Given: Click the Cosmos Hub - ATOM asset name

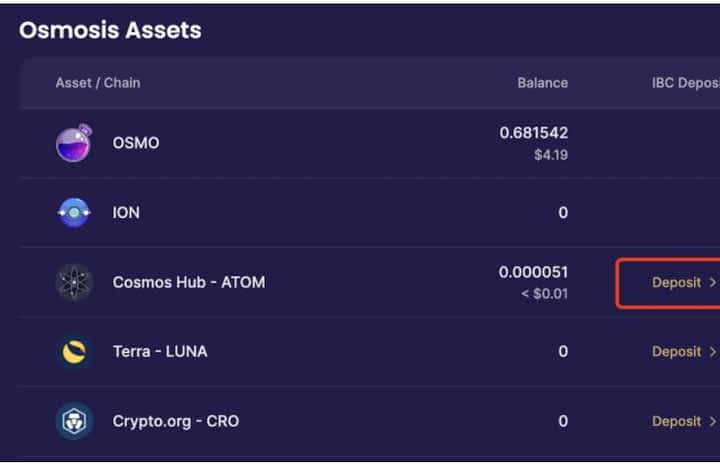Looking at the screenshot, I should click(189, 282).
